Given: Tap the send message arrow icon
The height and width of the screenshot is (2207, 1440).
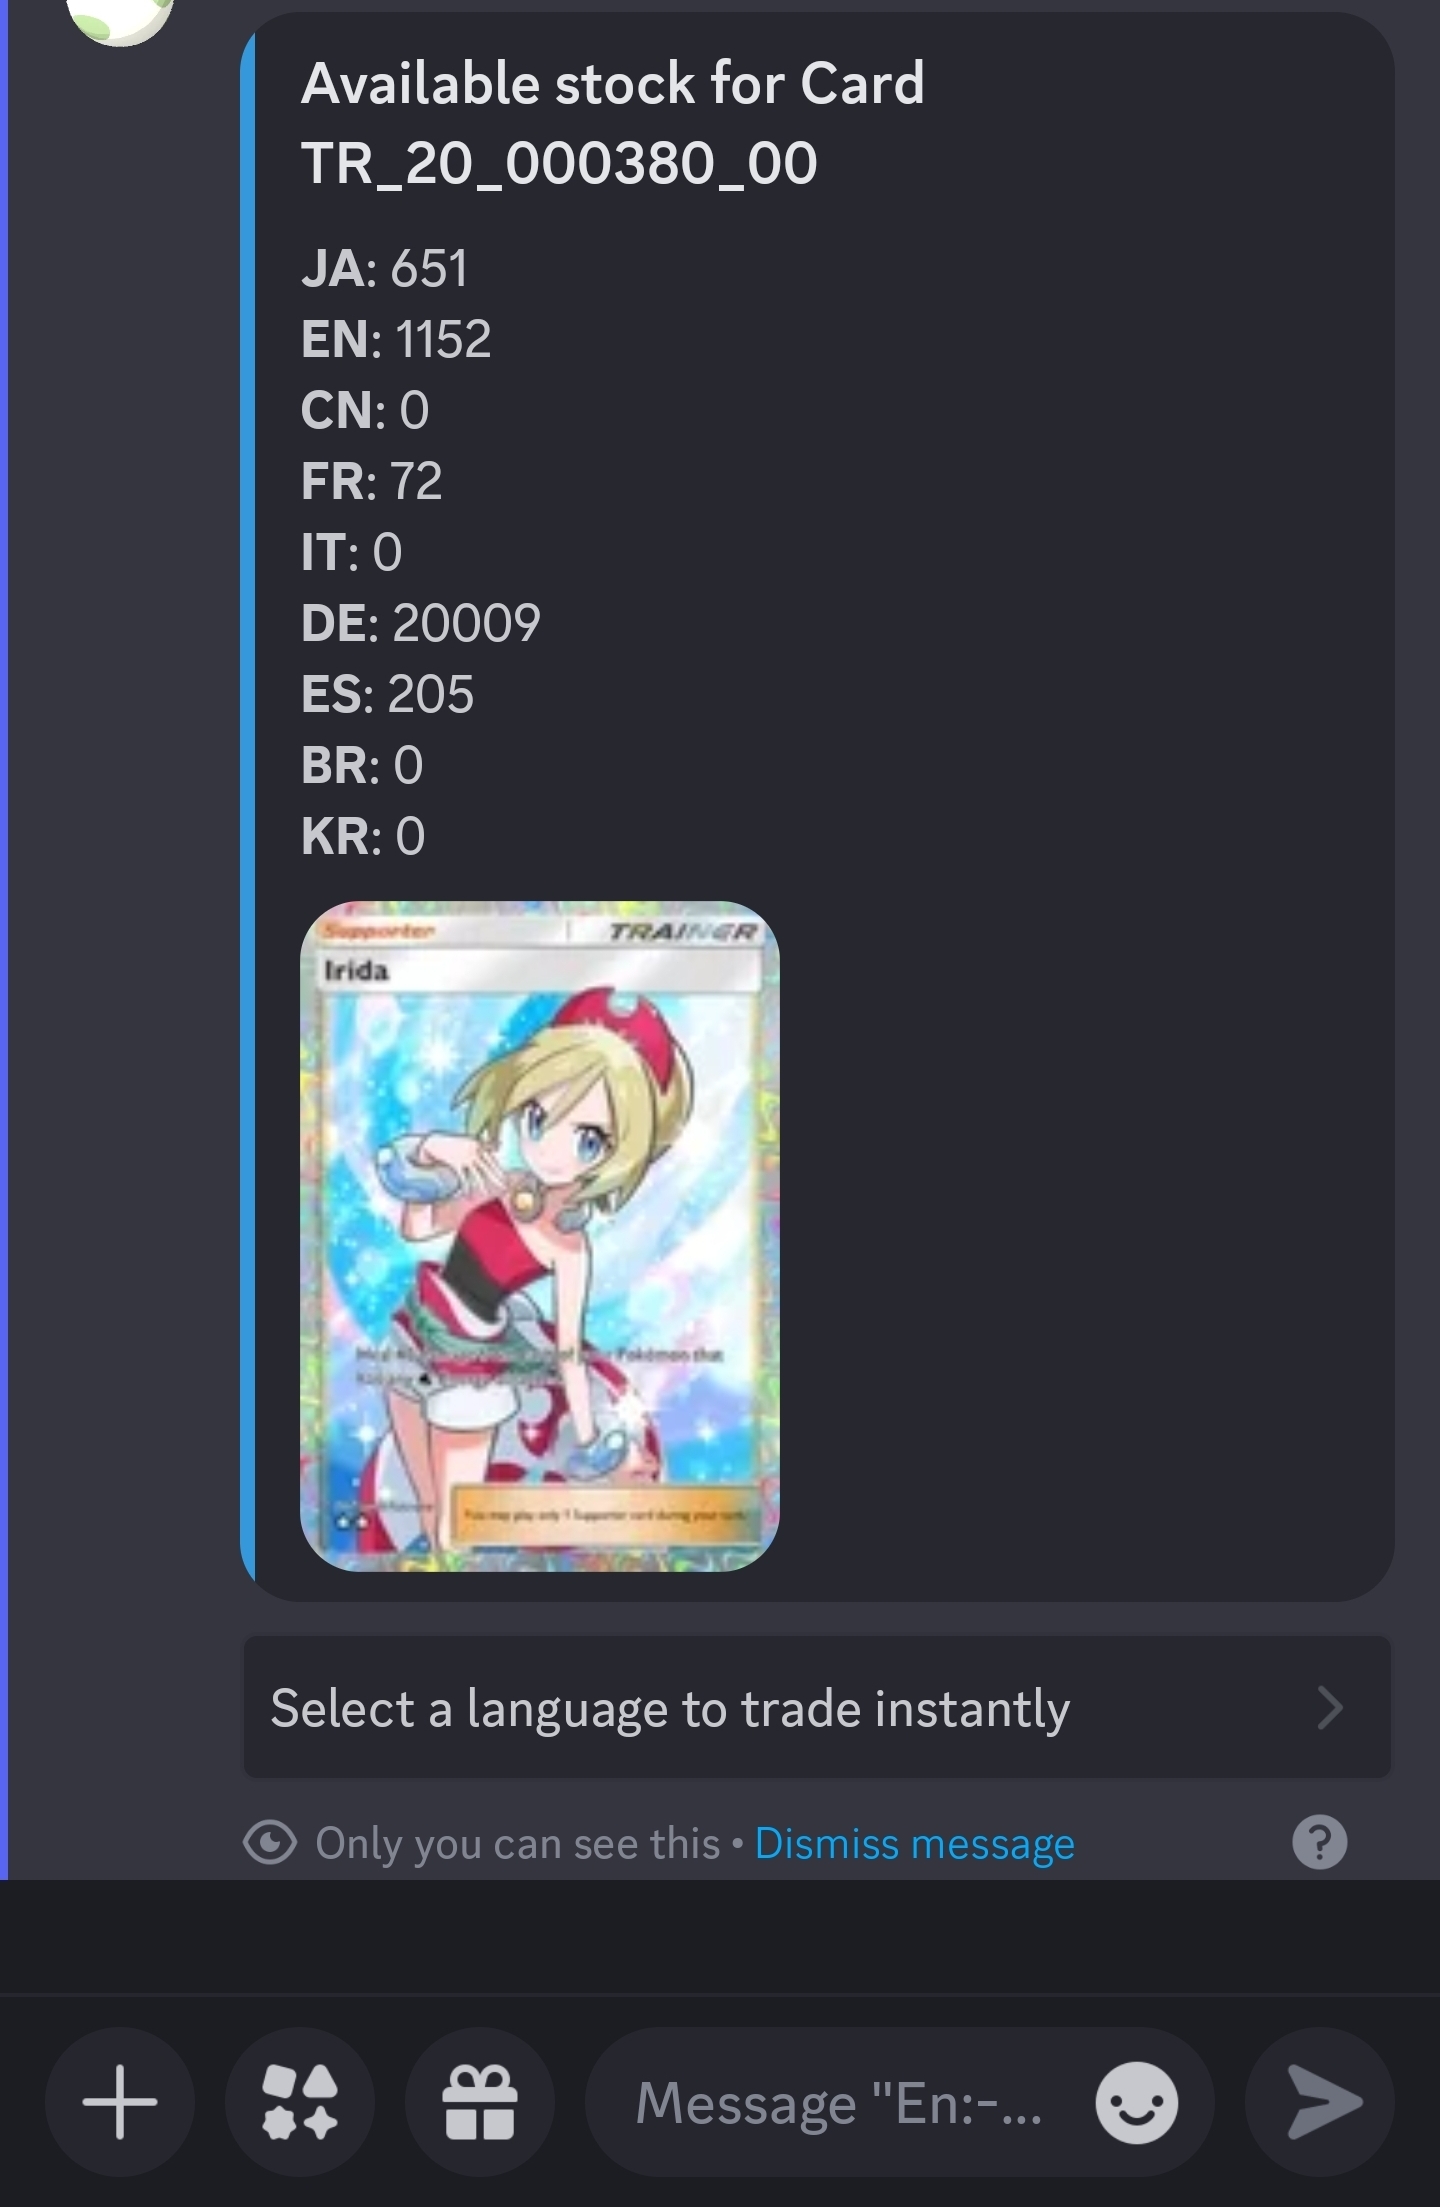Looking at the screenshot, I should click(x=1320, y=2101).
